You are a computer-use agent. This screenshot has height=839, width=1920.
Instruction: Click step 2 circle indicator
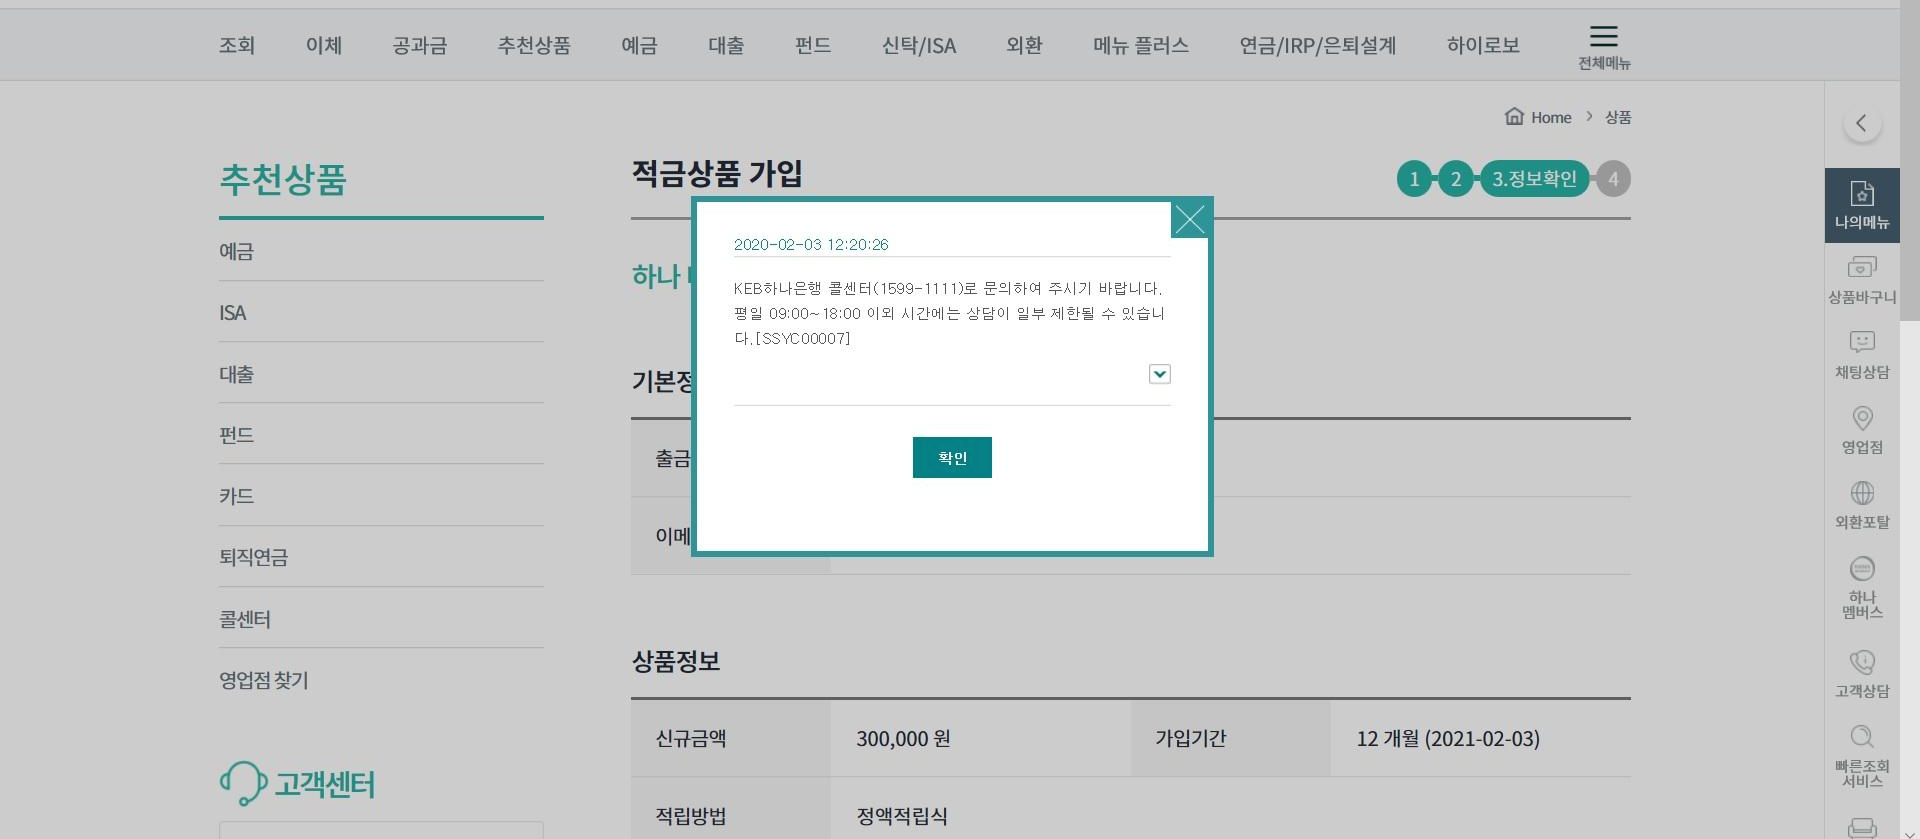click(x=1456, y=179)
